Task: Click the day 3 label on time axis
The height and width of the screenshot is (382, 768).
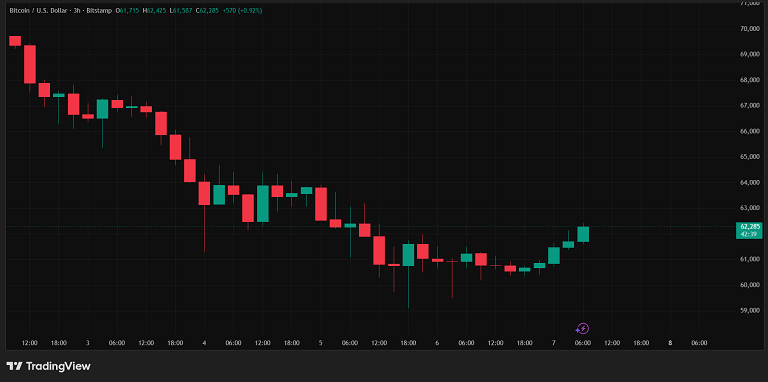Action: tap(88, 343)
